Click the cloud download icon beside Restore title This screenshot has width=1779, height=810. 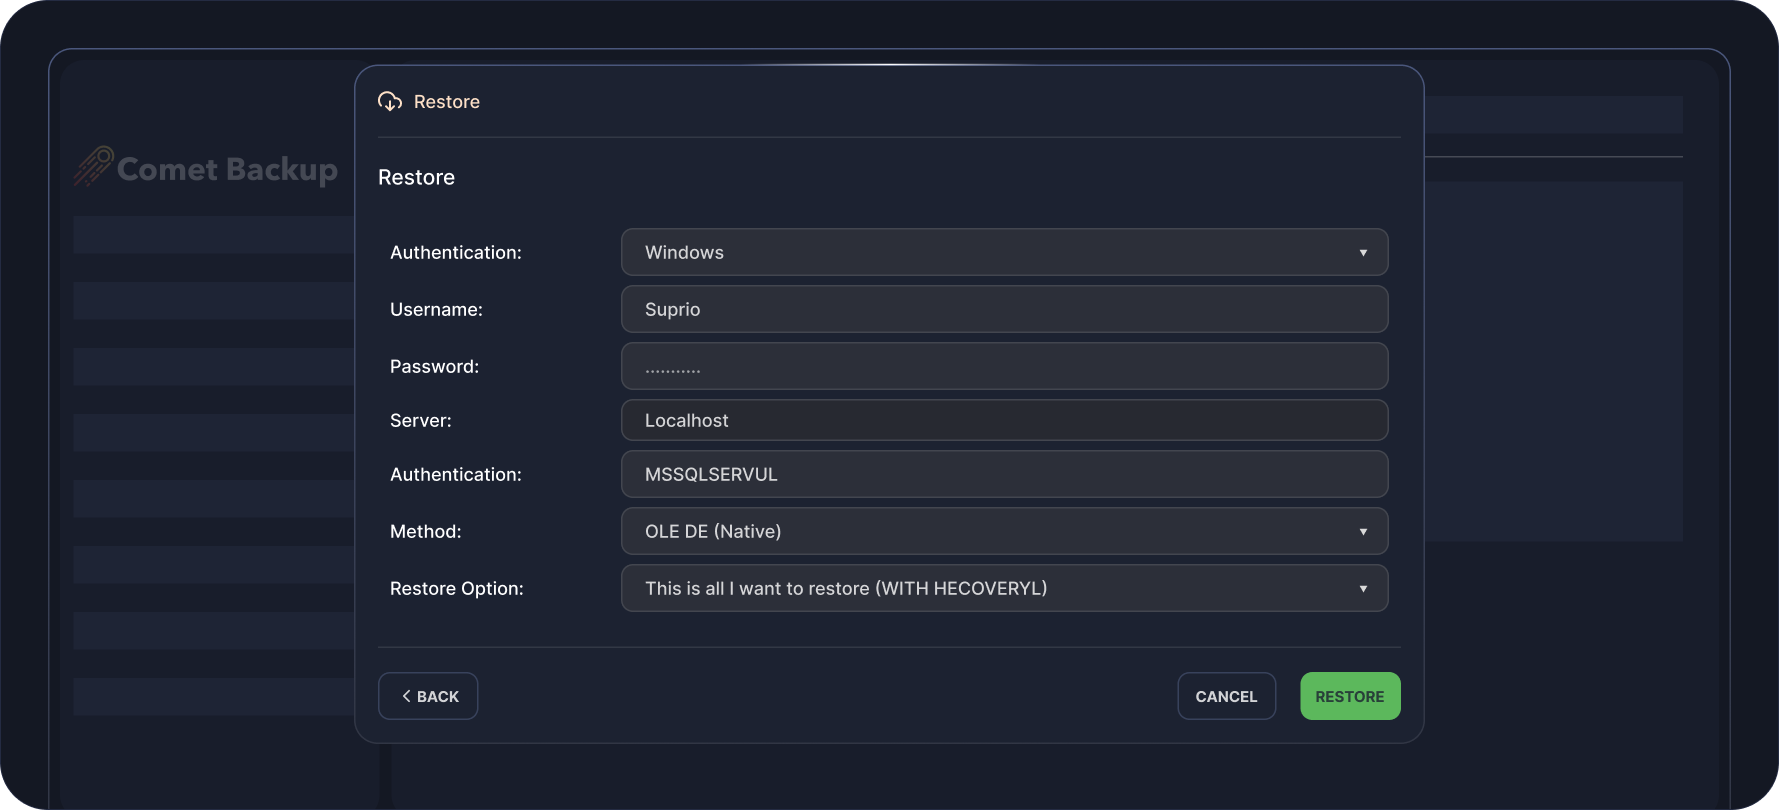[390, 102]
